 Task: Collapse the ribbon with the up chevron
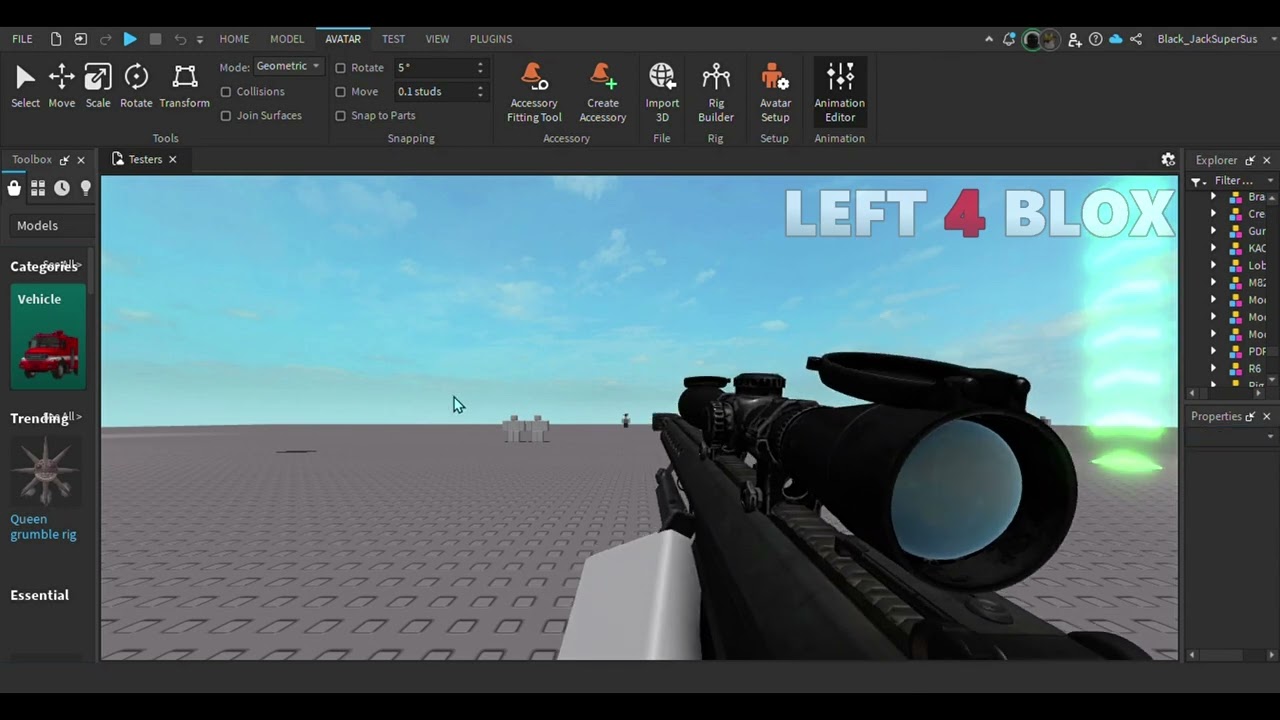point(989,39)
